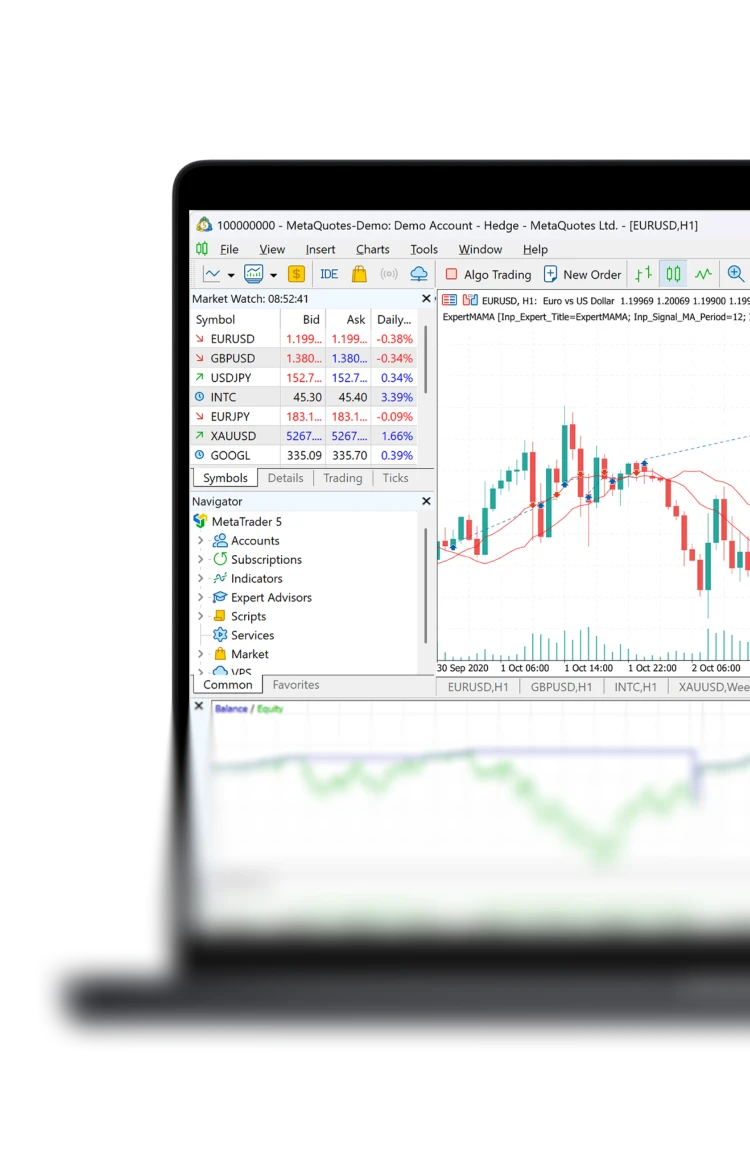Expand the Accounts tree node

click(200, 540)
